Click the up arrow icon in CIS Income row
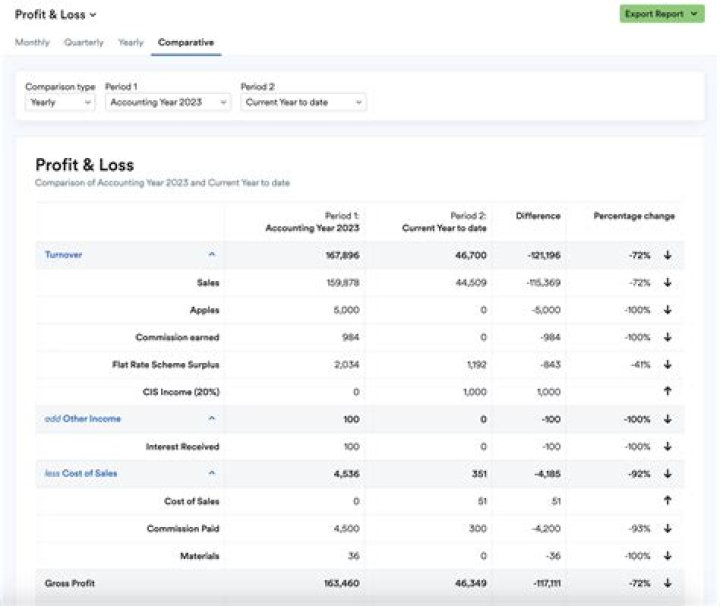The image size is (720, 606). point(667,392)
